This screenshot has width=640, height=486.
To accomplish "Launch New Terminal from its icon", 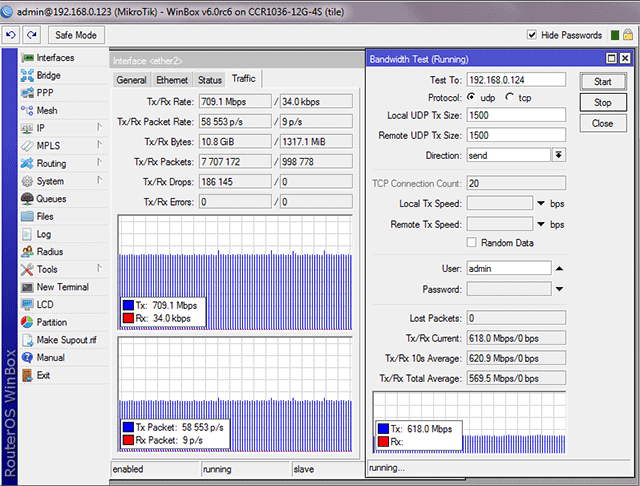I will [27, 287].
